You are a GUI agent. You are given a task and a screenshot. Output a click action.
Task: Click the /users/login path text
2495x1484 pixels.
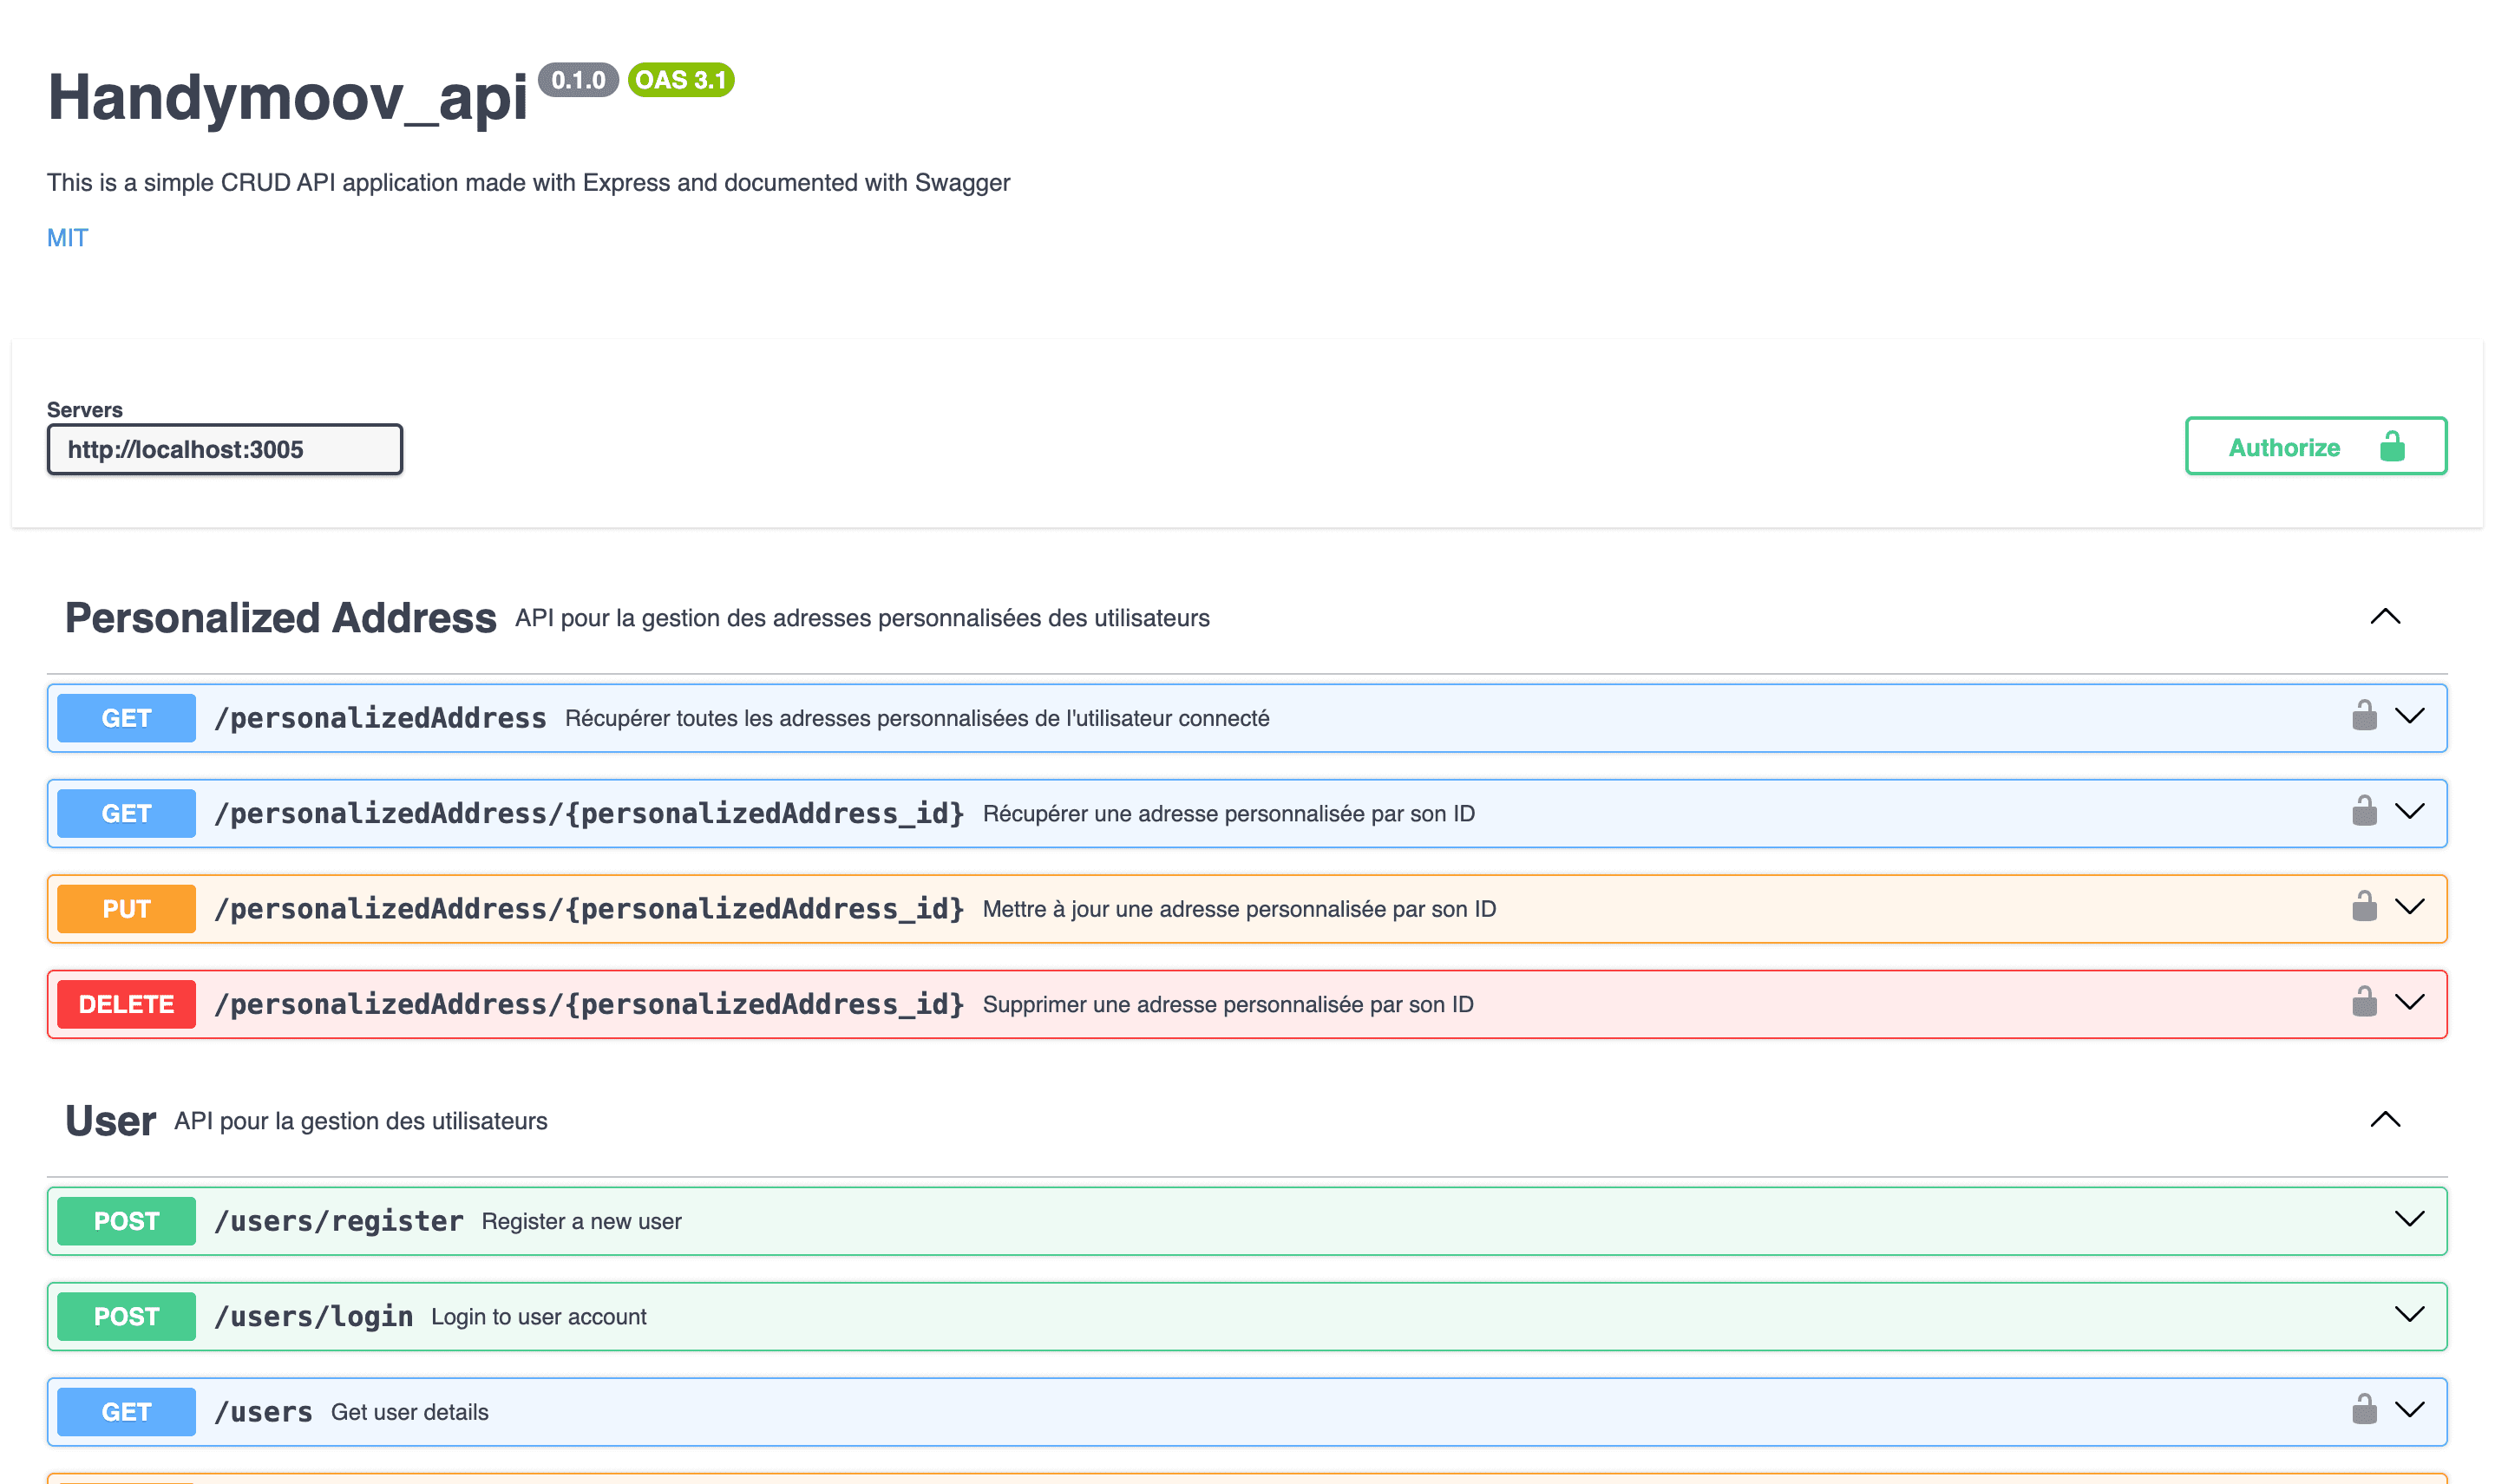pos(314,1316)
